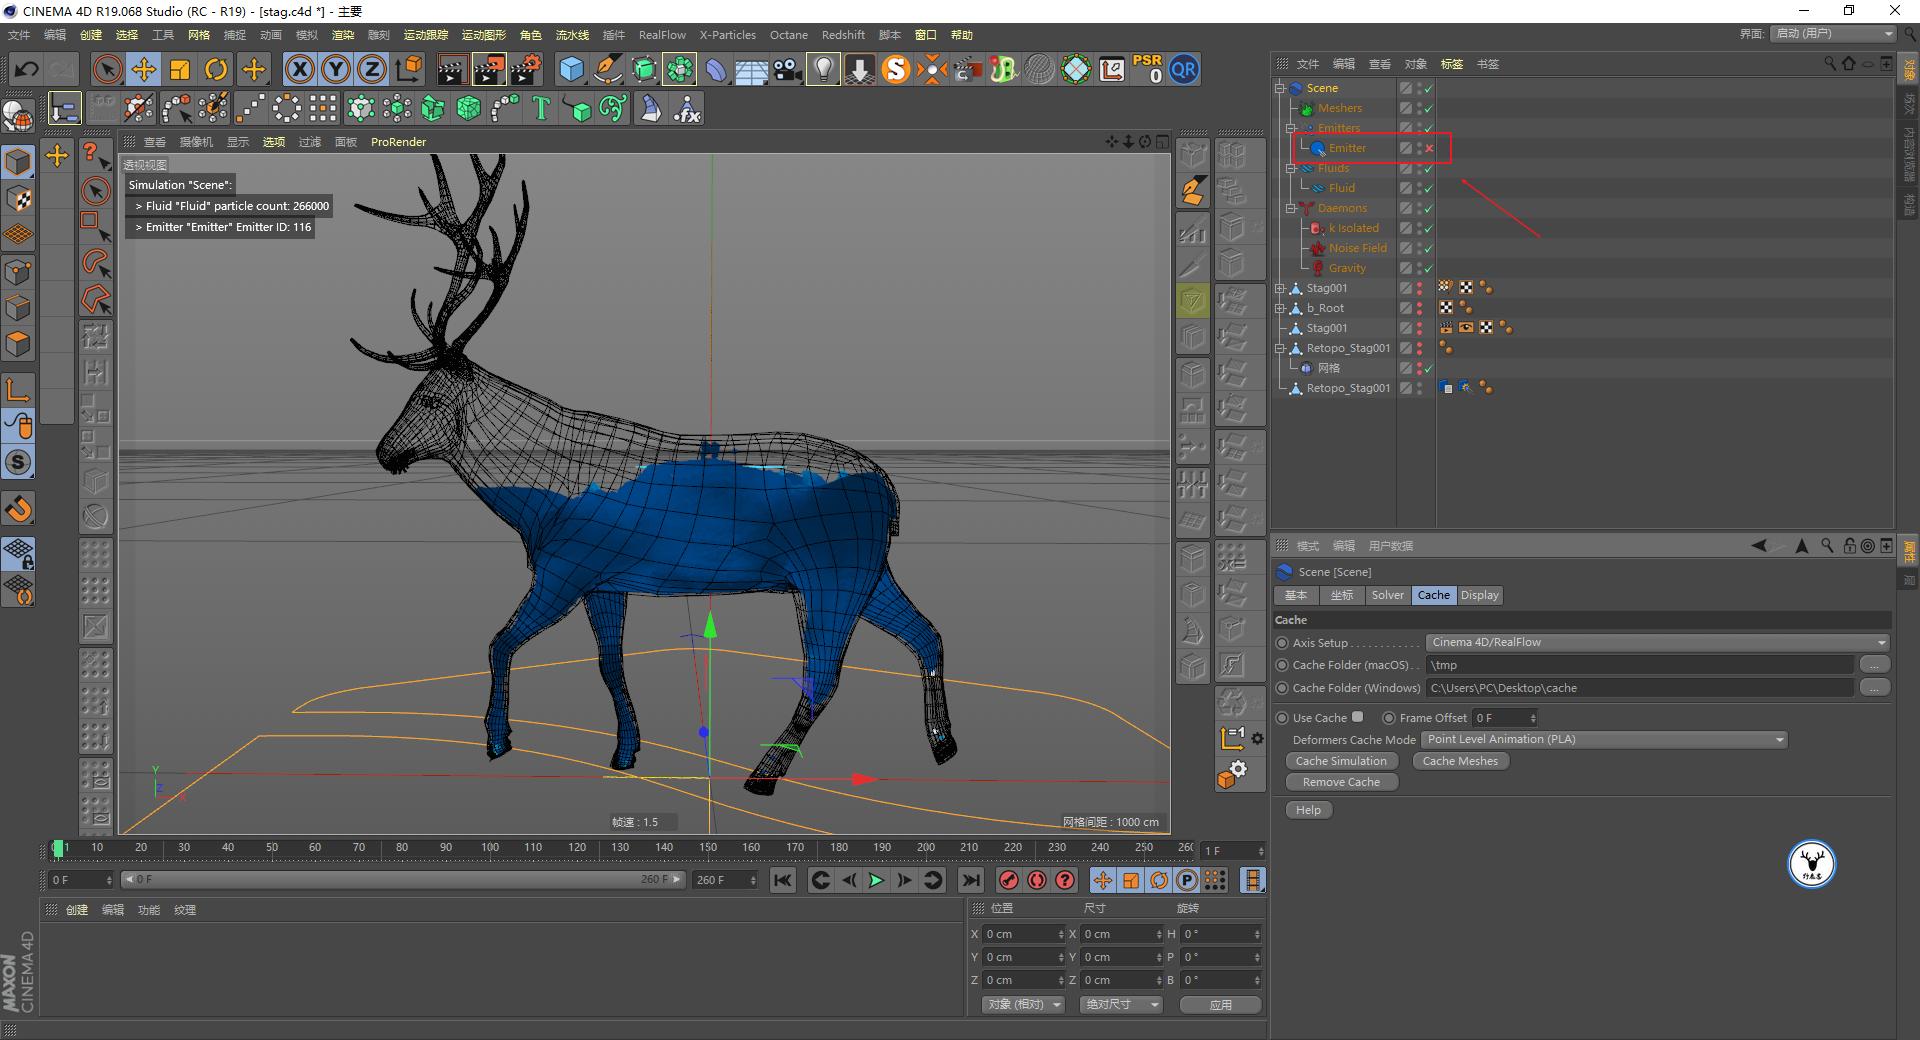
Task: Add a Cube primitive object
Action: click(571, 69)
